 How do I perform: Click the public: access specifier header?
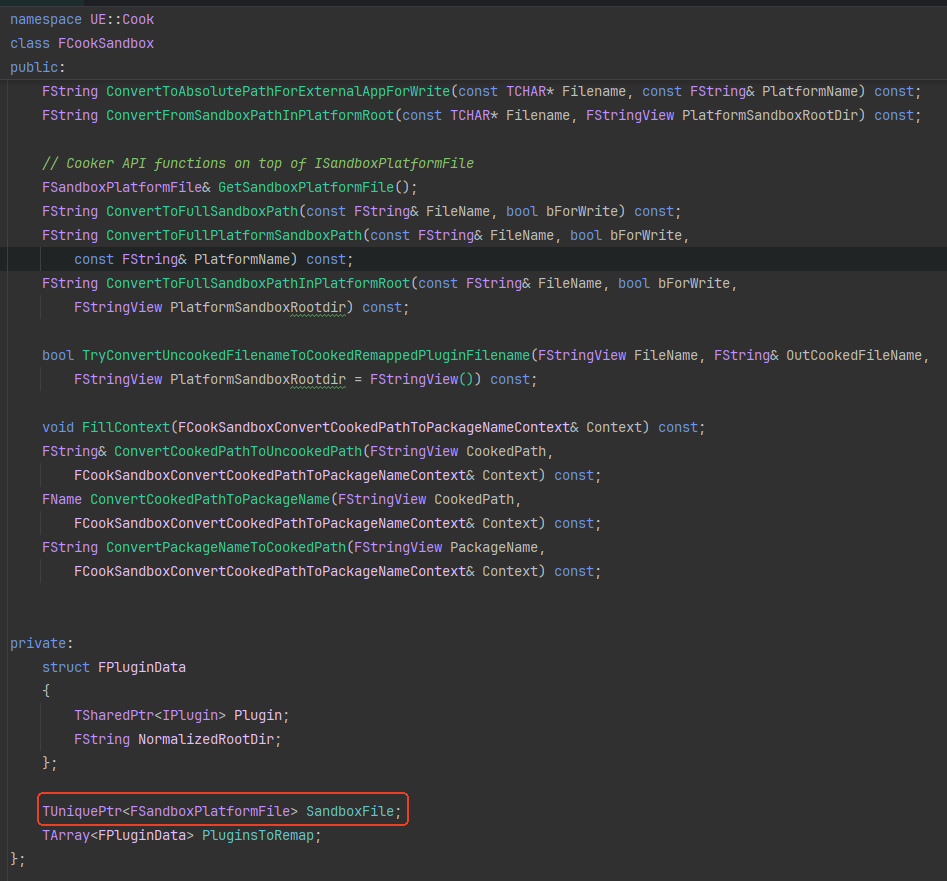[37, 67]
